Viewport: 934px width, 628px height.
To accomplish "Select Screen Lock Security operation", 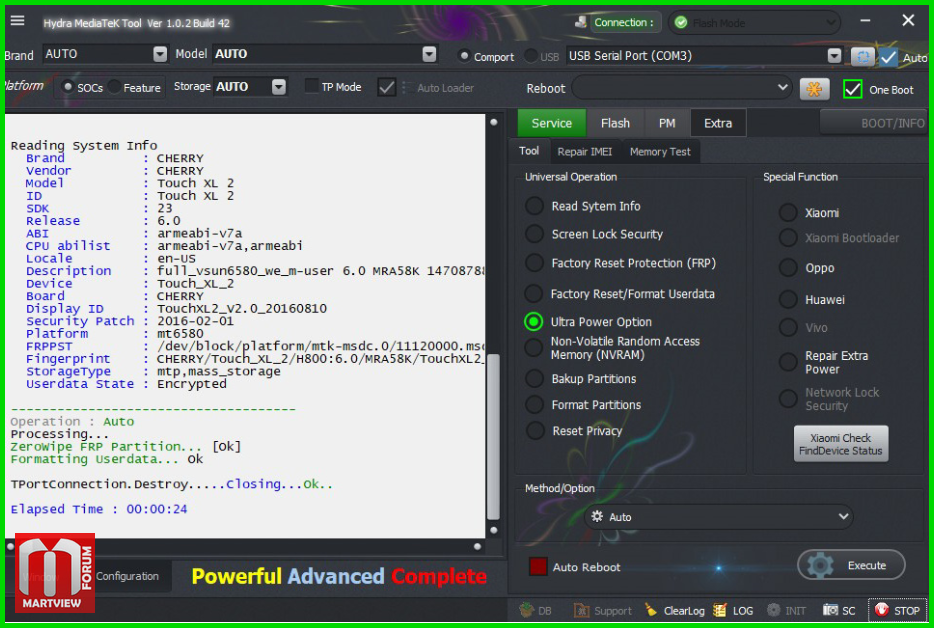I will coord(534,234).
